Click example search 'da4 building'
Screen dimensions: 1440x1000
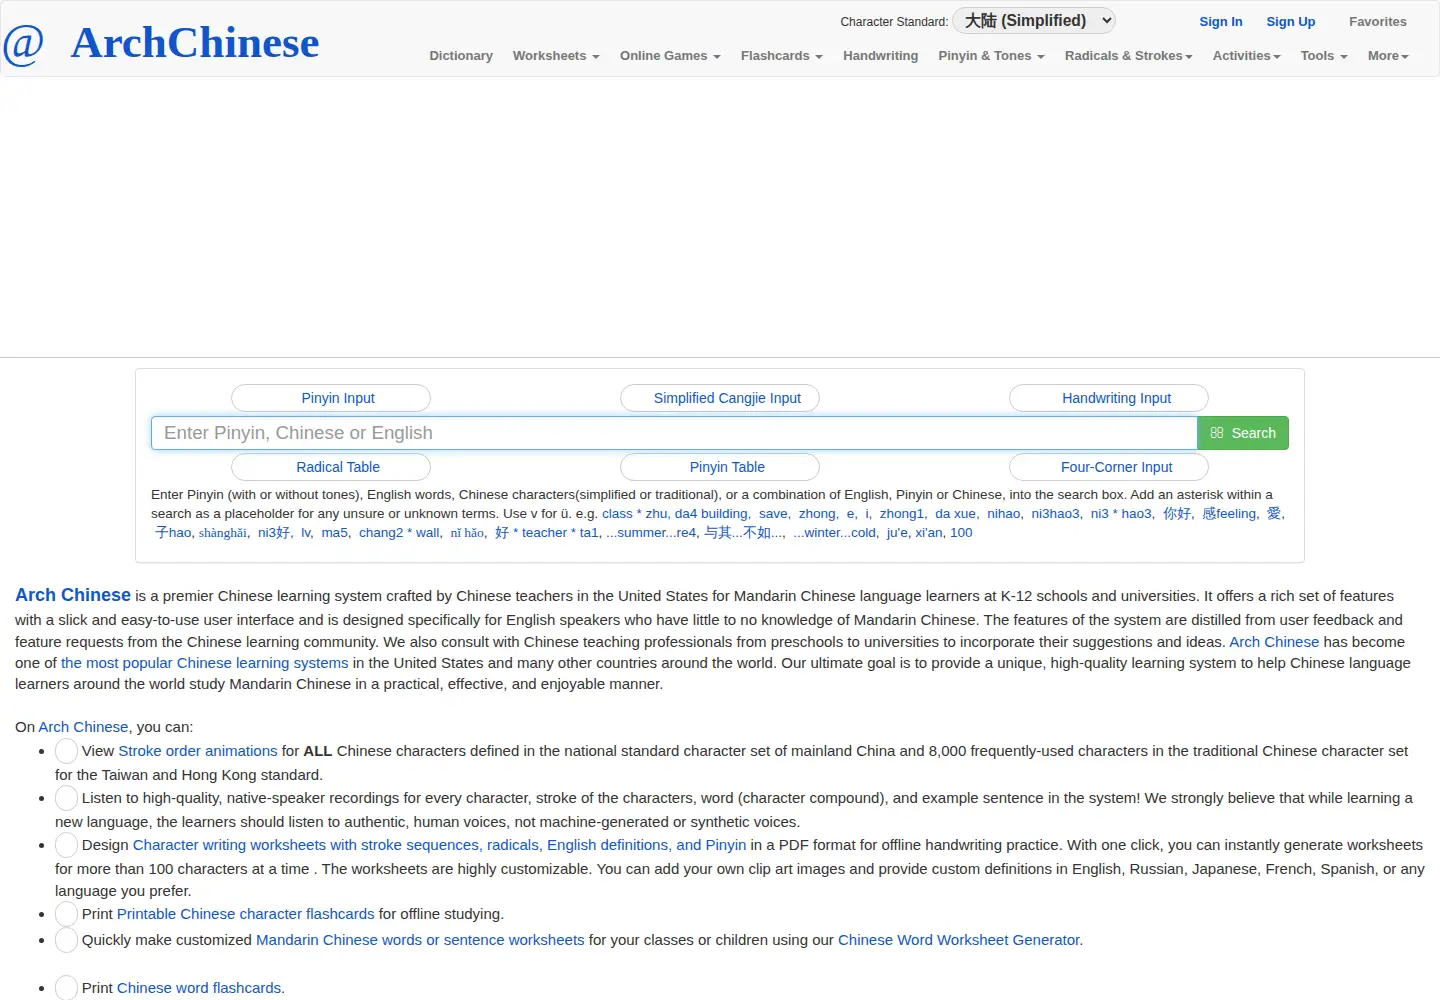click(711, 514)
